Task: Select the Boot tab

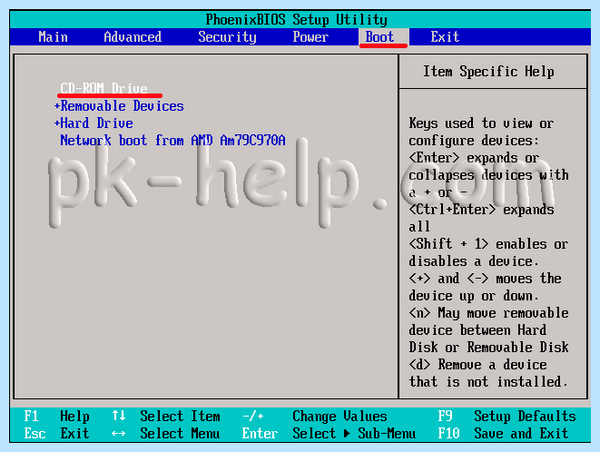Action: click(384, 37)
